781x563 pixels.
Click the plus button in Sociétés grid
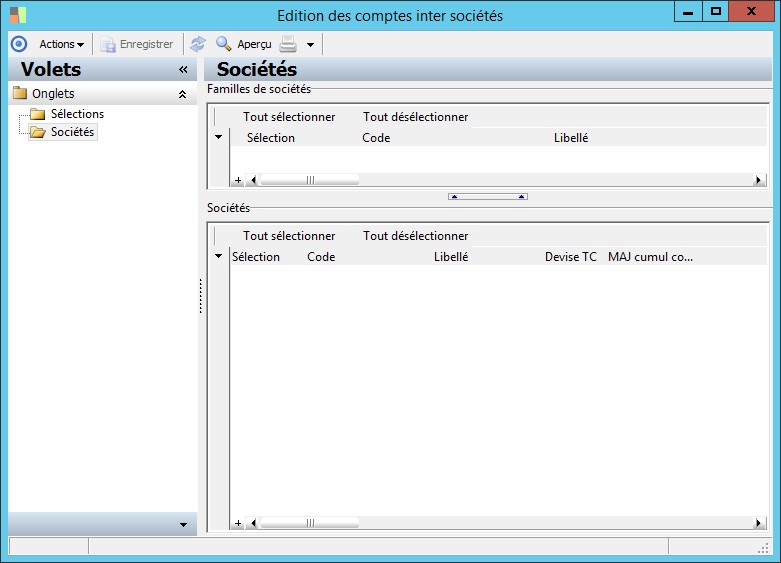coord(238,524)
